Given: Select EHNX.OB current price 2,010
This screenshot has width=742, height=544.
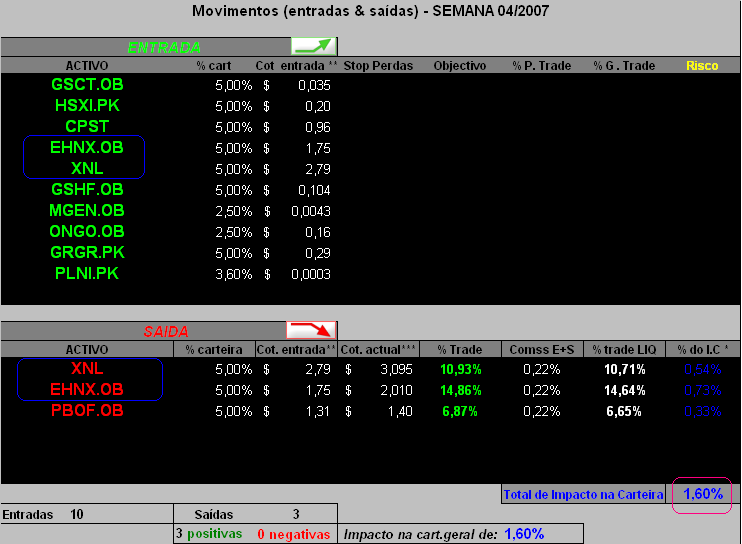Looking at the screenshot, I should pos(397,390).
